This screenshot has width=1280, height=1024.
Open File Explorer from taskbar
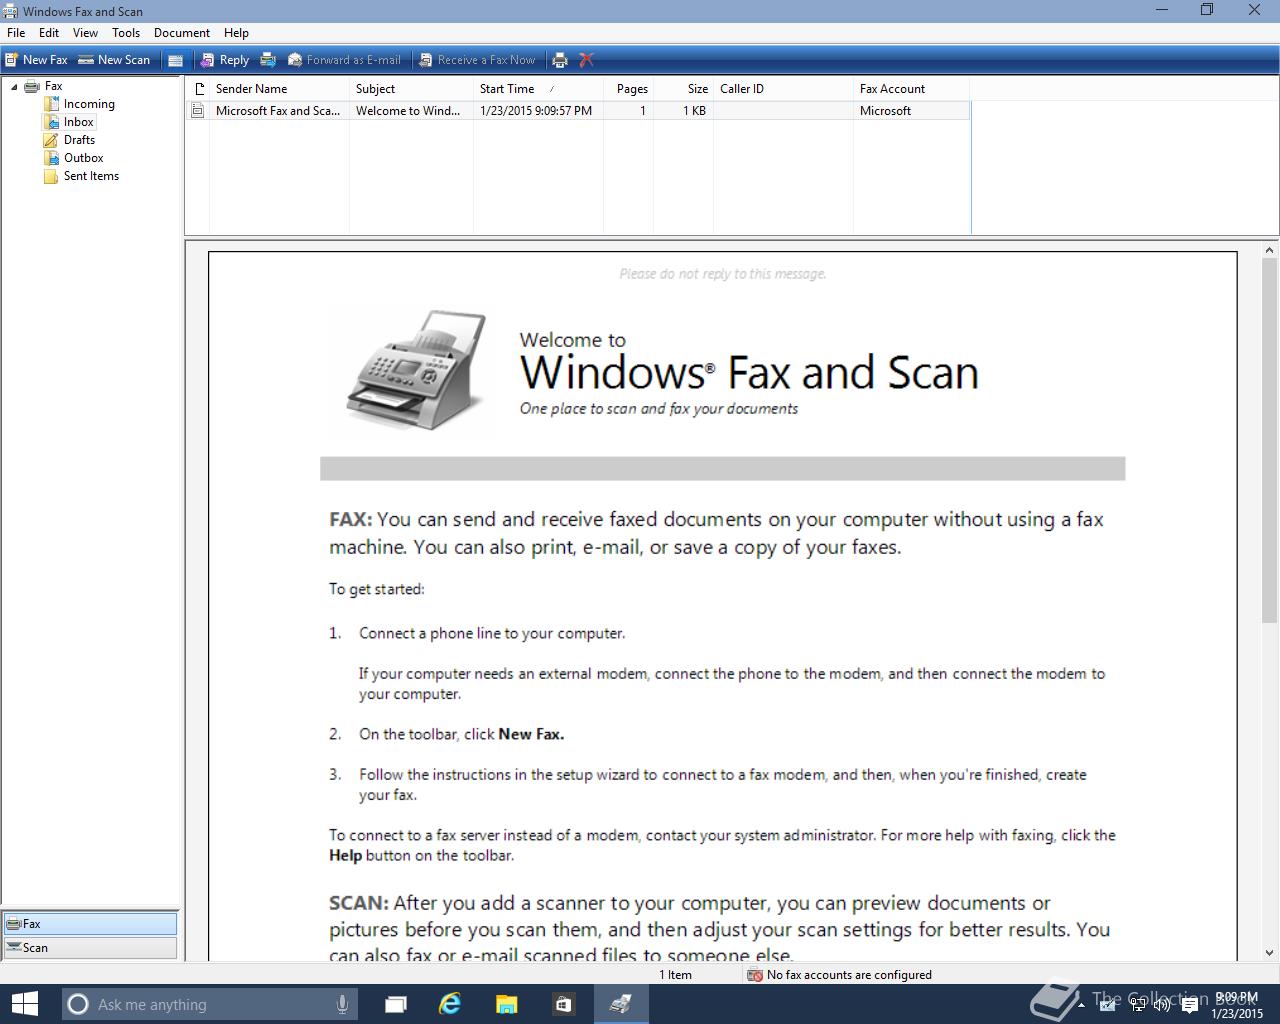(506, 1004)
